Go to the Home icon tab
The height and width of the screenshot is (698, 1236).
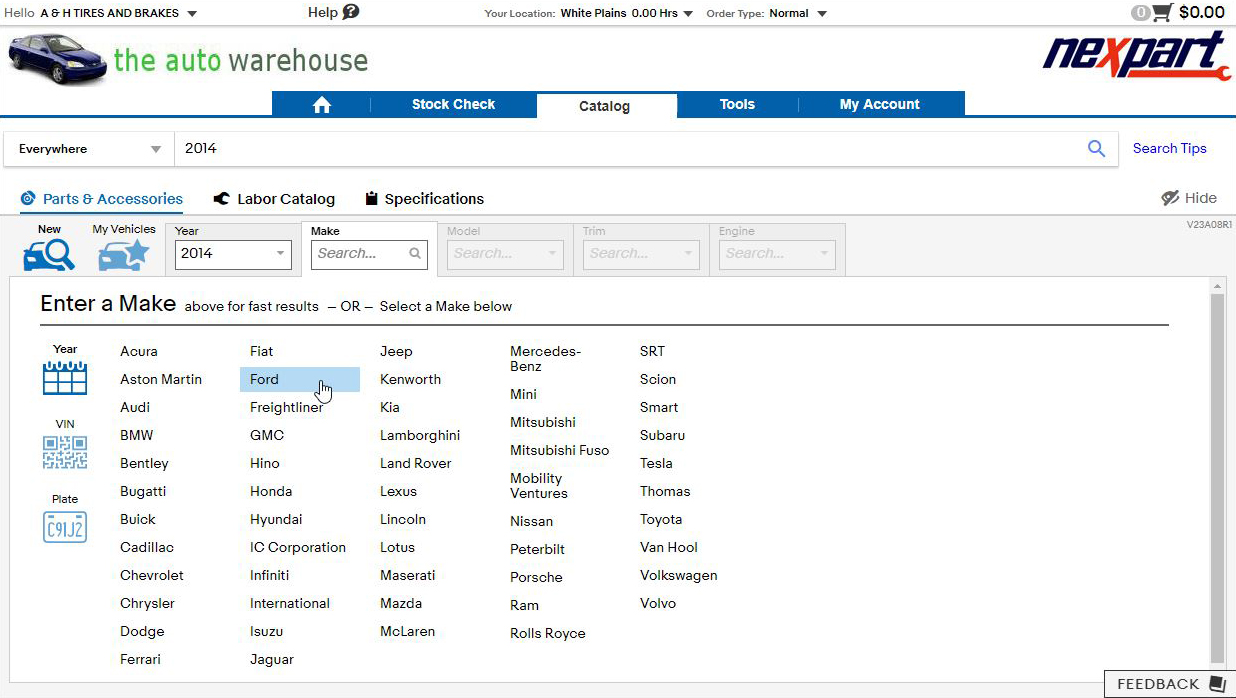(321, 105)
